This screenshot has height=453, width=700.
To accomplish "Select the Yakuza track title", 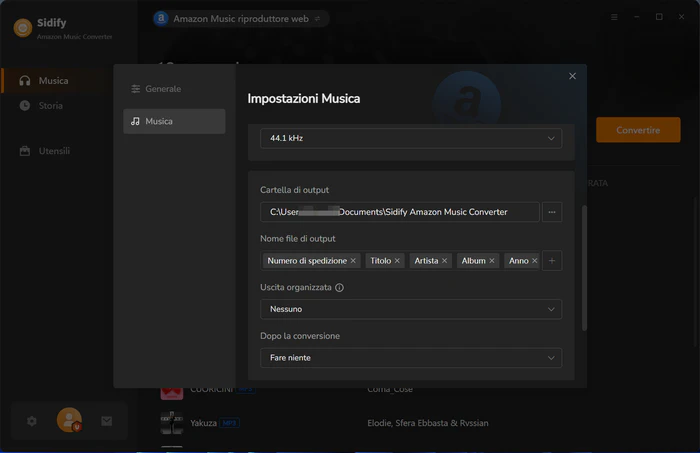I will pyautogui.click(x=204, y=423).
